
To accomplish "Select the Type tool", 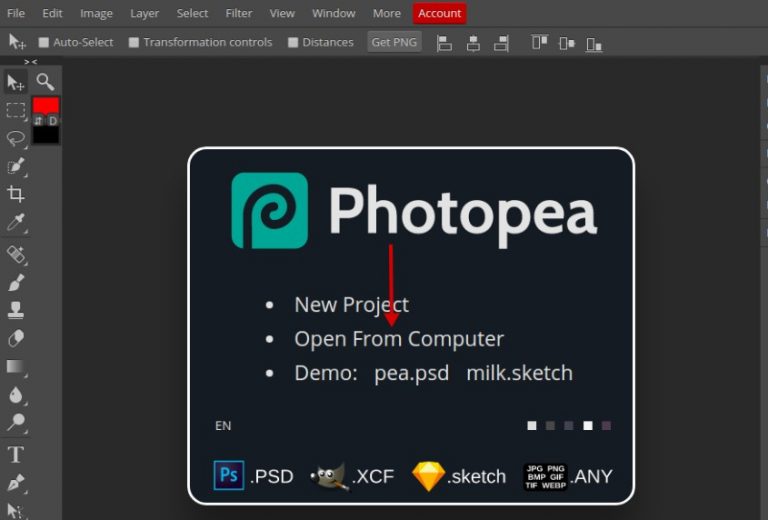I will click(x=16, y=455).
